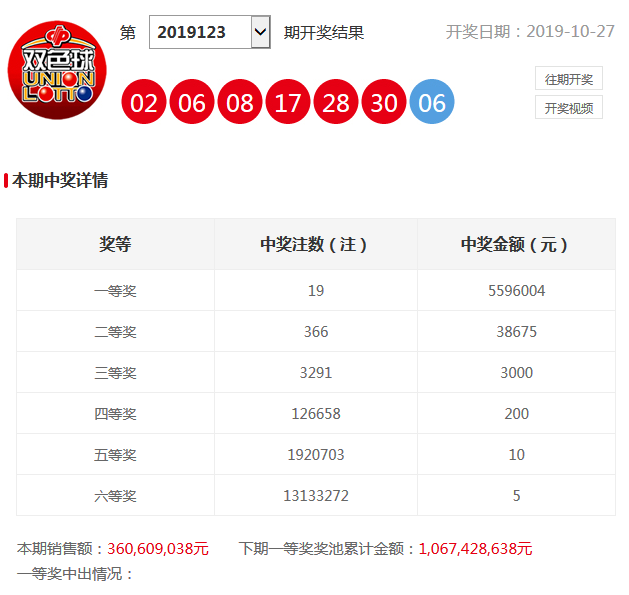Click the 奖等 column header

click(115, 244)
